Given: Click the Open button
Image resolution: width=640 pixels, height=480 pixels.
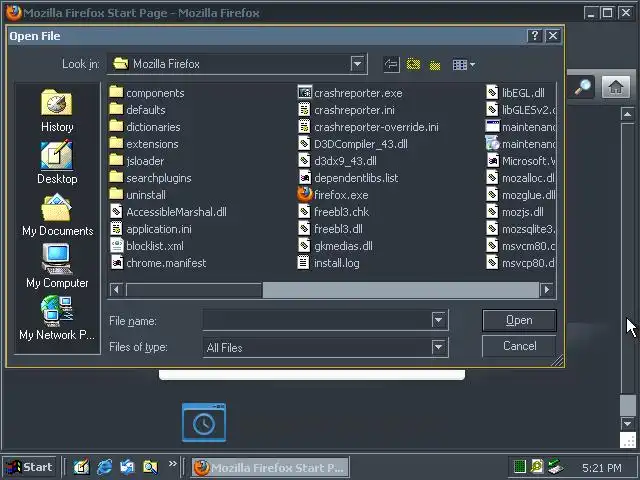Looking at the screenshot, I should tap(519, 320).
